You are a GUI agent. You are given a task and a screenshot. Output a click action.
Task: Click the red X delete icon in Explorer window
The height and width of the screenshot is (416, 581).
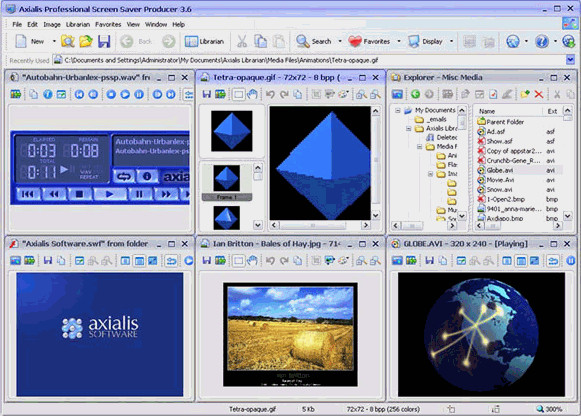click(x=538, y=94)
